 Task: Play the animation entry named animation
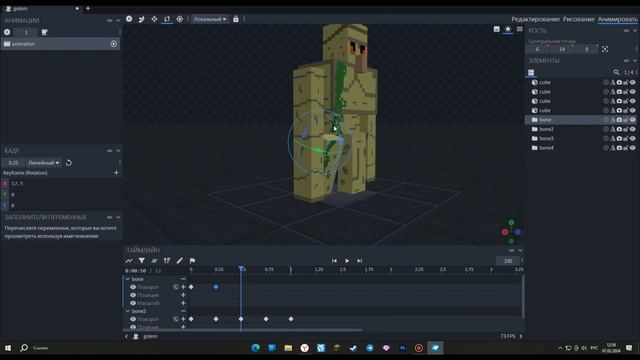[113, 44]
